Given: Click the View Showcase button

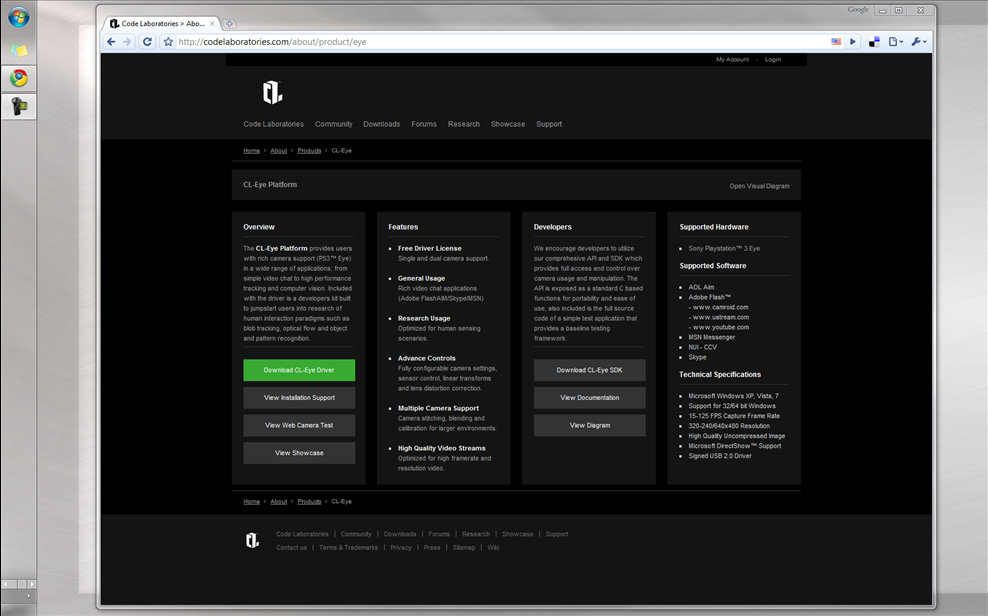Looking at the screenshot, I should pyautogui.click(x=299, y=453).
